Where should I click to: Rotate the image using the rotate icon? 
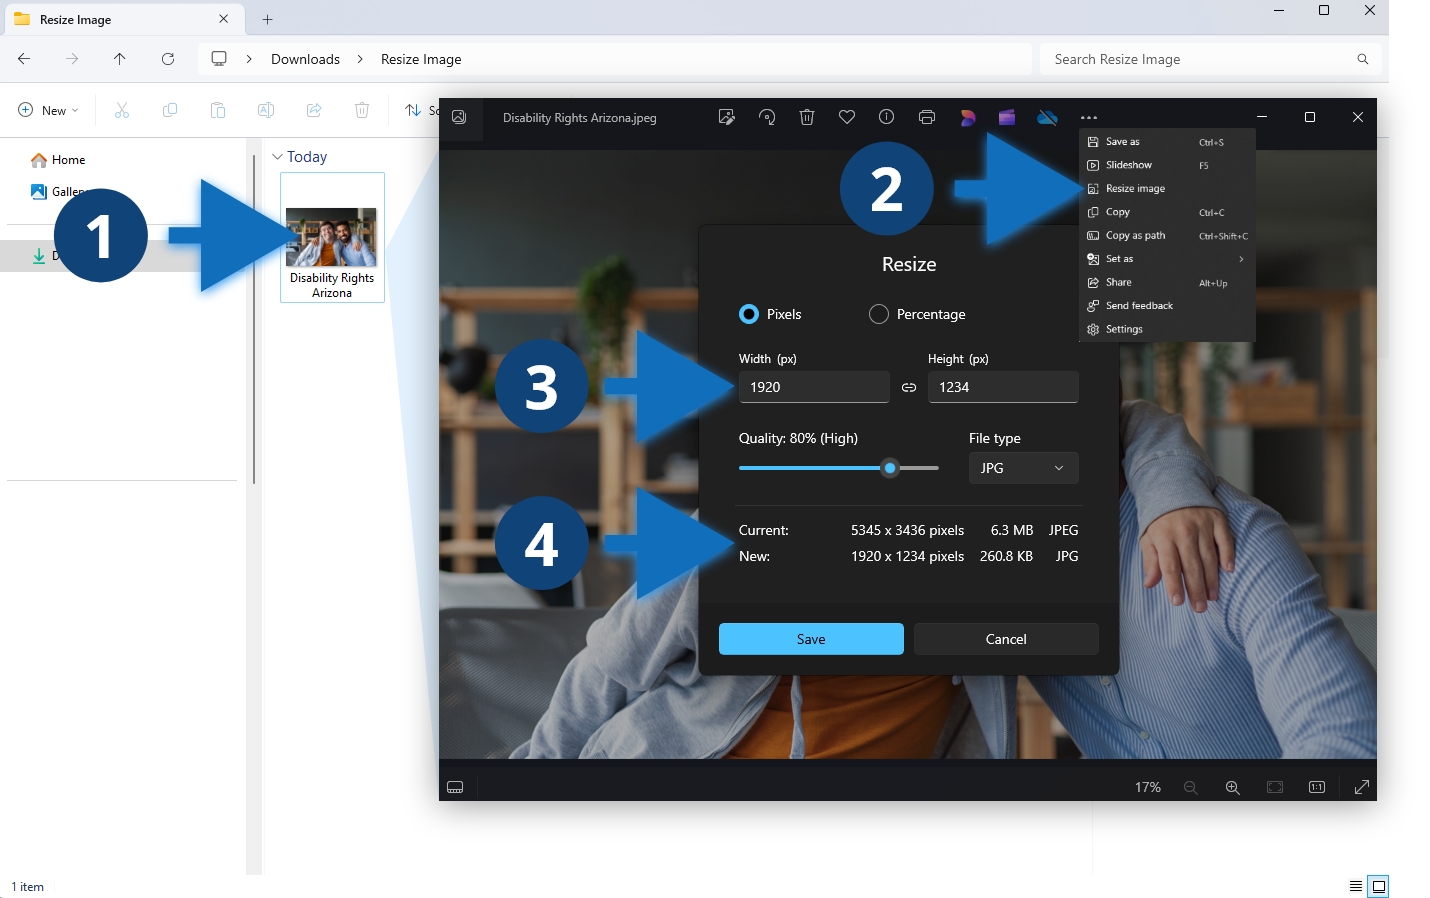click(767, 118)
